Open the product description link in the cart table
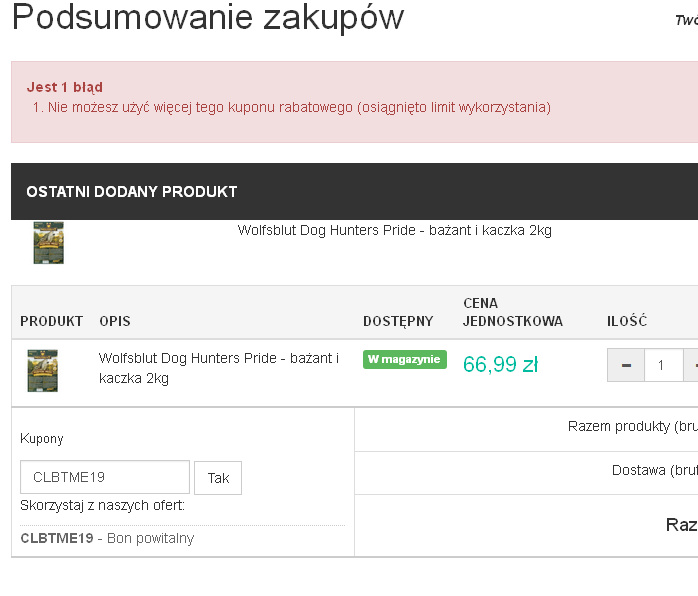 [x=219, y=368]
